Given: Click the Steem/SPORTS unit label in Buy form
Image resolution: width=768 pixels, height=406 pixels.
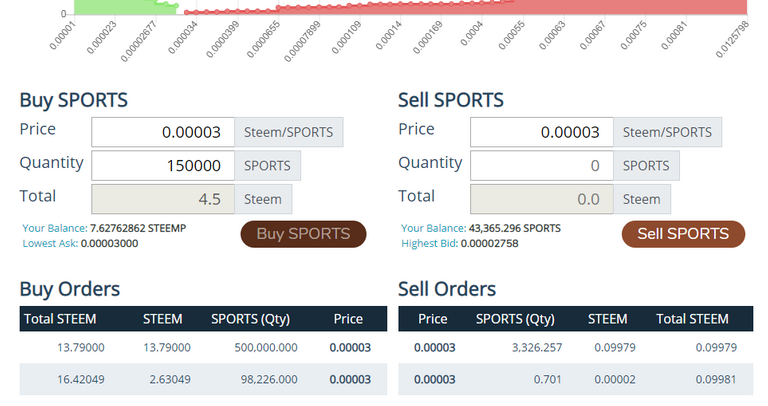Looking at the screenshot, I should coord(288,132).
